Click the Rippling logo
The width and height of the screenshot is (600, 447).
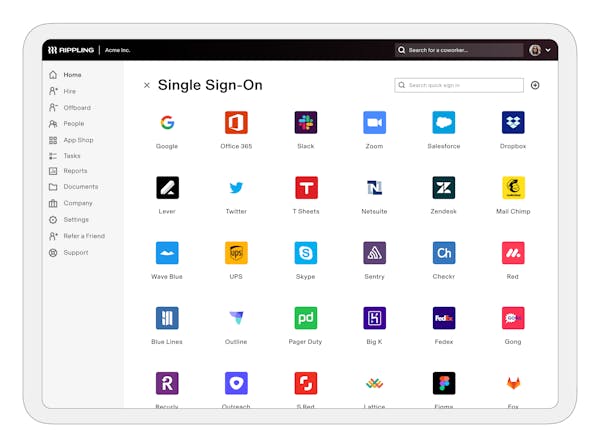[x=71, y=50]
